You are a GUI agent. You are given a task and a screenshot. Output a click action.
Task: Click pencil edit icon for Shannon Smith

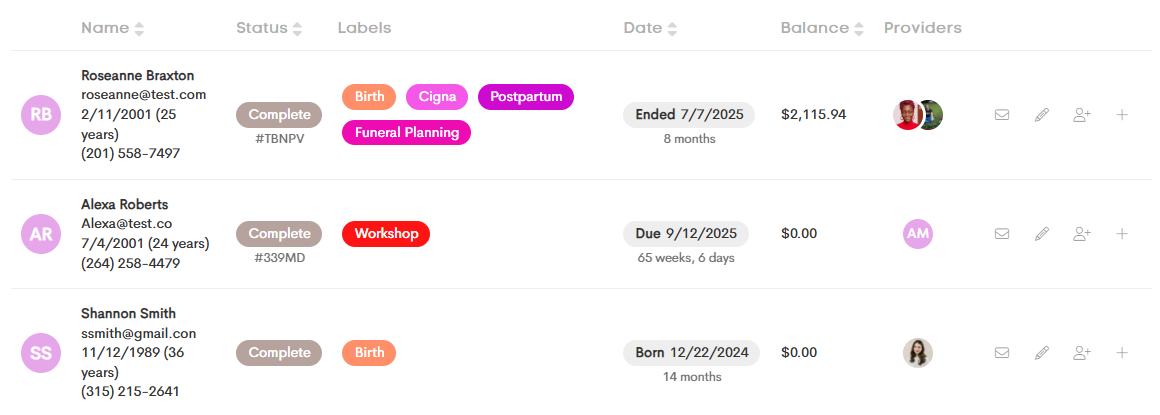click(1042, 353)
